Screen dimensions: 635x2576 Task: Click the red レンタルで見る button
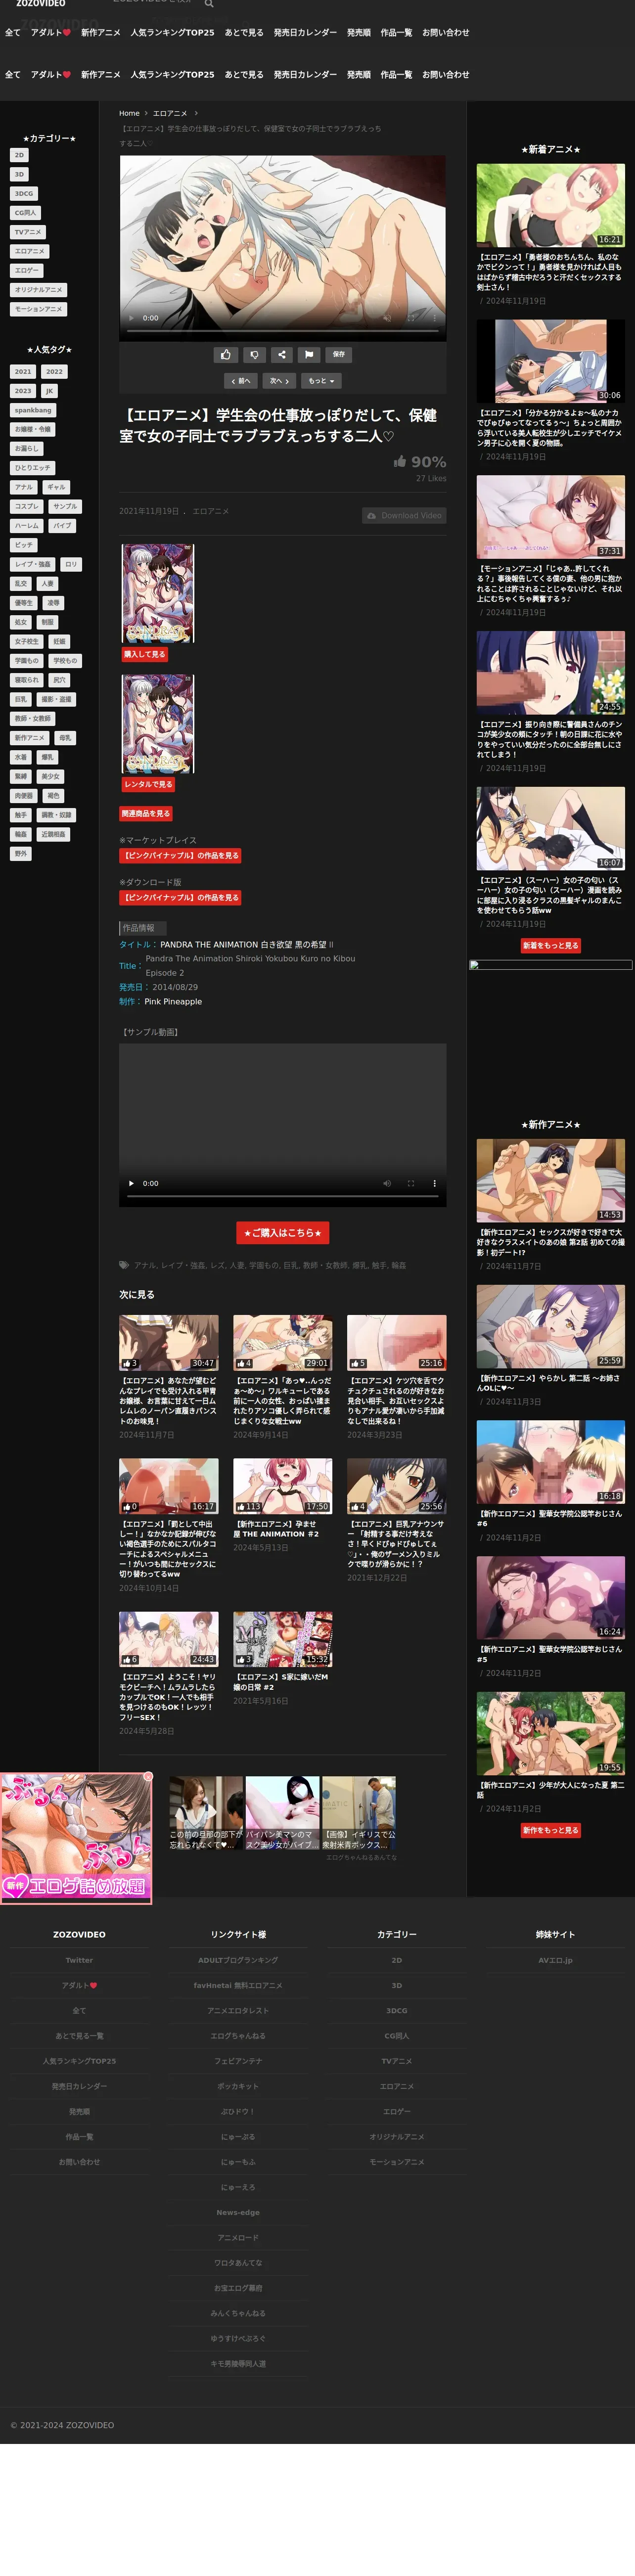[x=148, y=784]
